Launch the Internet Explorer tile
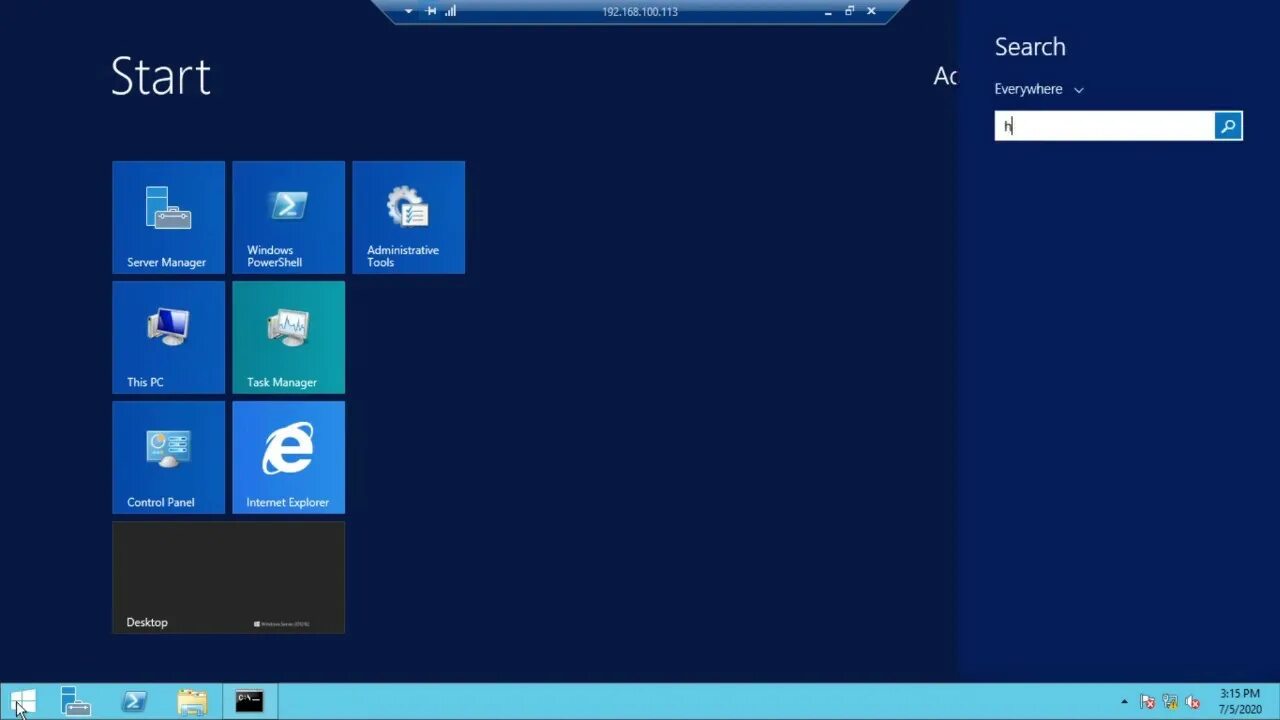The image size is (1280, 720). pos(288,457)
